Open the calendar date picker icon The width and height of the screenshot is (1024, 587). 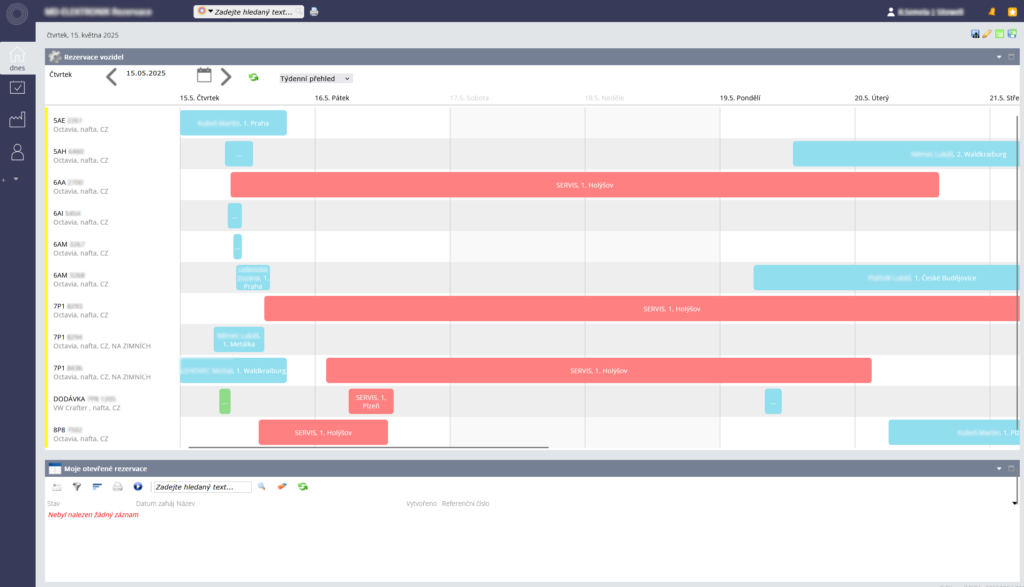(x=204, y=75)
